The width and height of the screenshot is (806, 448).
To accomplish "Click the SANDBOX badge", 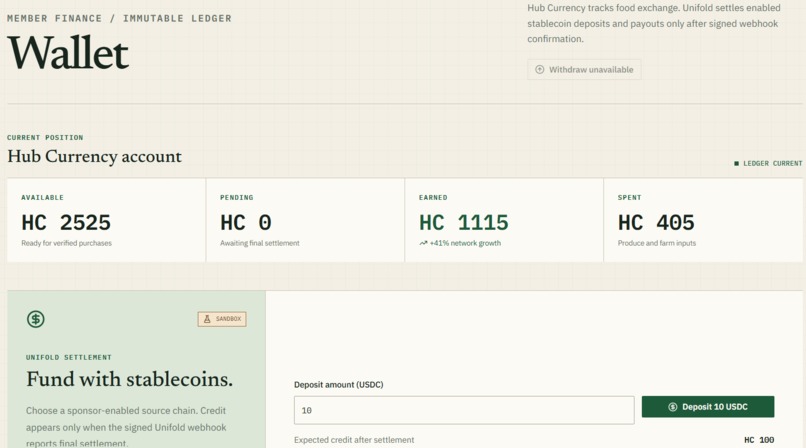I will click(x=222, y=319).
